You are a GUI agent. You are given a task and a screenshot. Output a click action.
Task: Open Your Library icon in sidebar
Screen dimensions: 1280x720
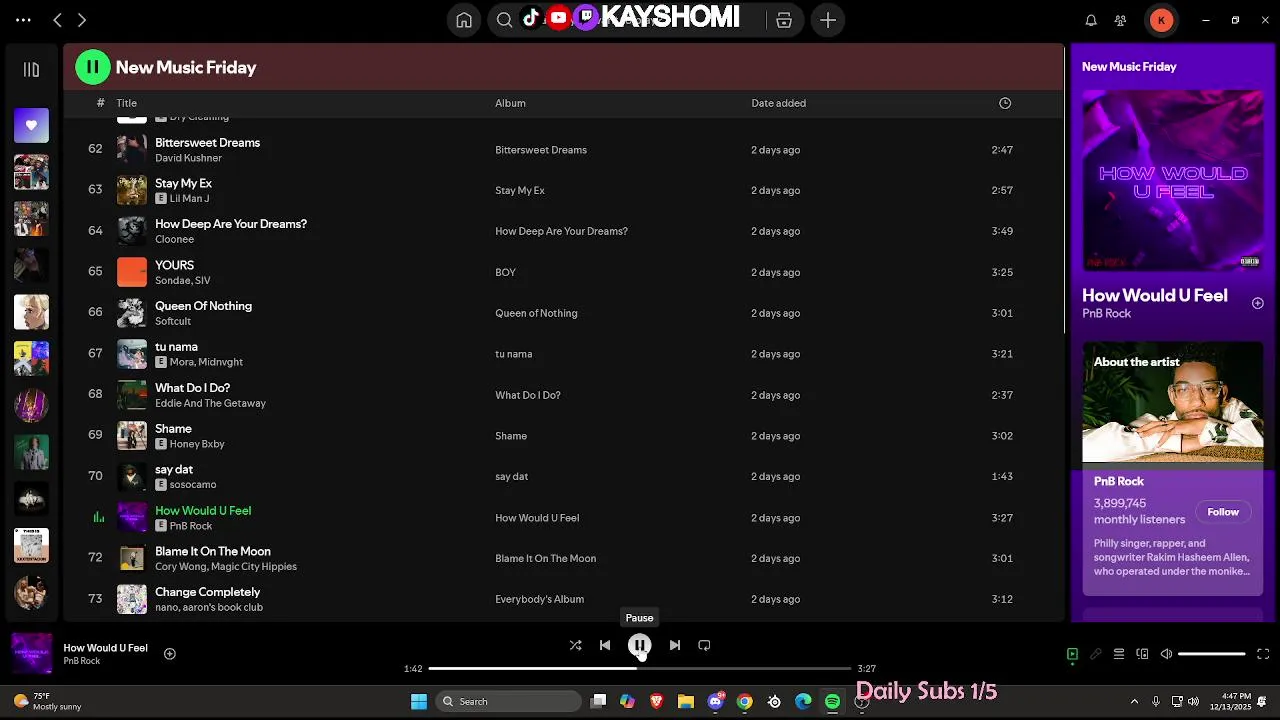click(31, 70)
